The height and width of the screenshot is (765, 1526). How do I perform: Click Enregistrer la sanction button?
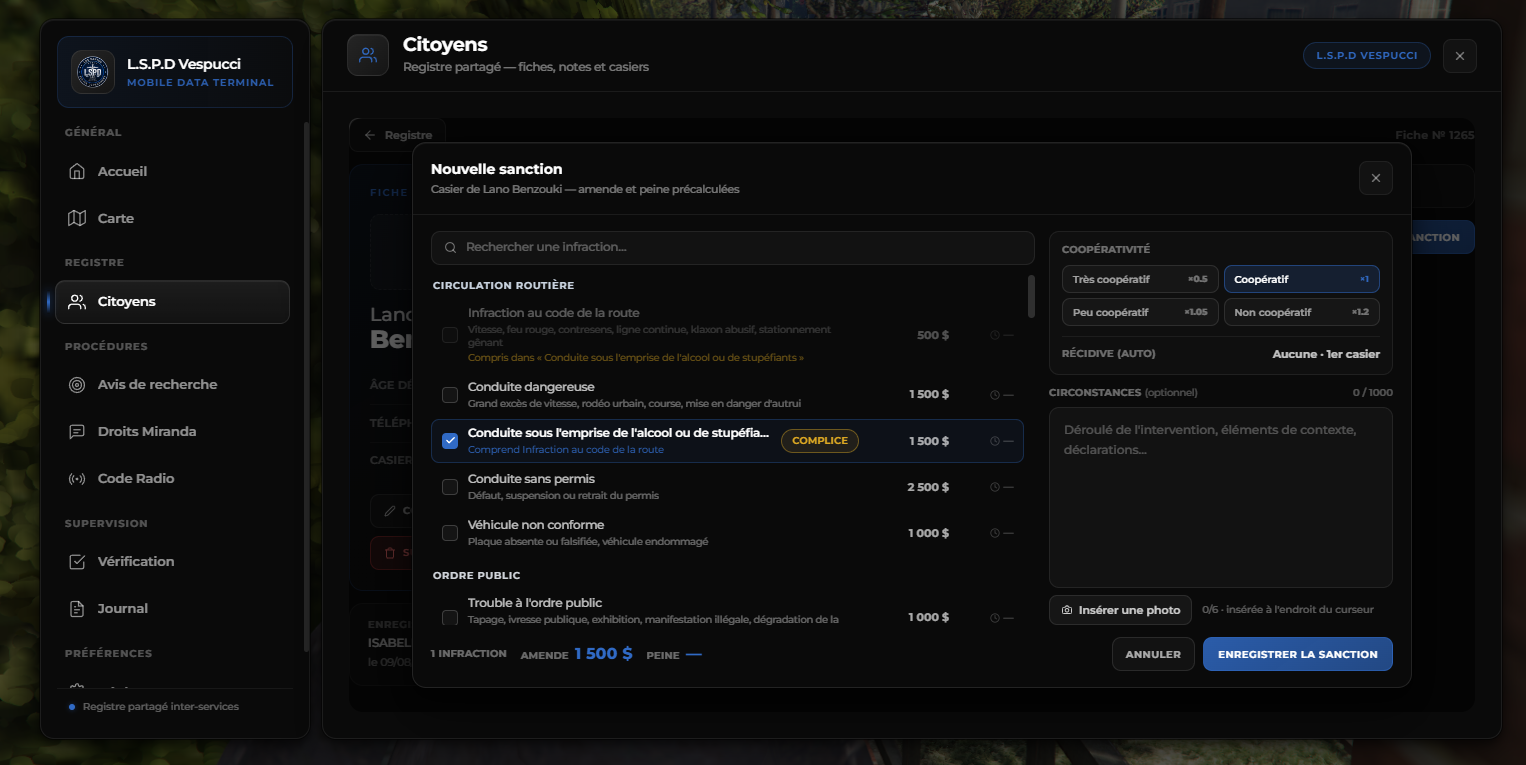[1298, 654]
